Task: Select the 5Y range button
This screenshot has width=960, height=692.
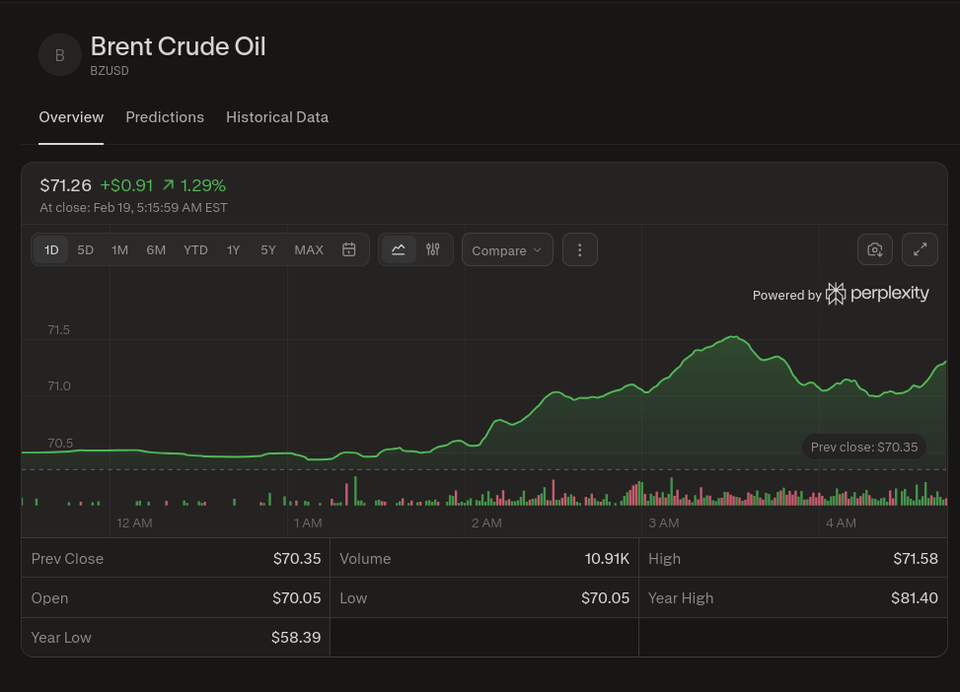Action: (x=268, y=250)
